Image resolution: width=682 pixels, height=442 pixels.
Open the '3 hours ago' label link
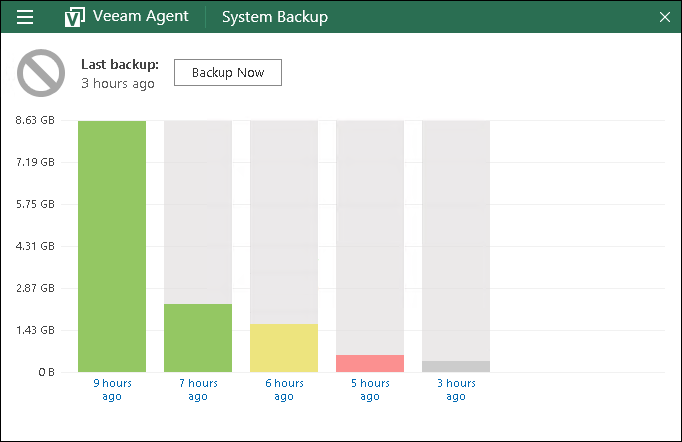coord(456,390)
